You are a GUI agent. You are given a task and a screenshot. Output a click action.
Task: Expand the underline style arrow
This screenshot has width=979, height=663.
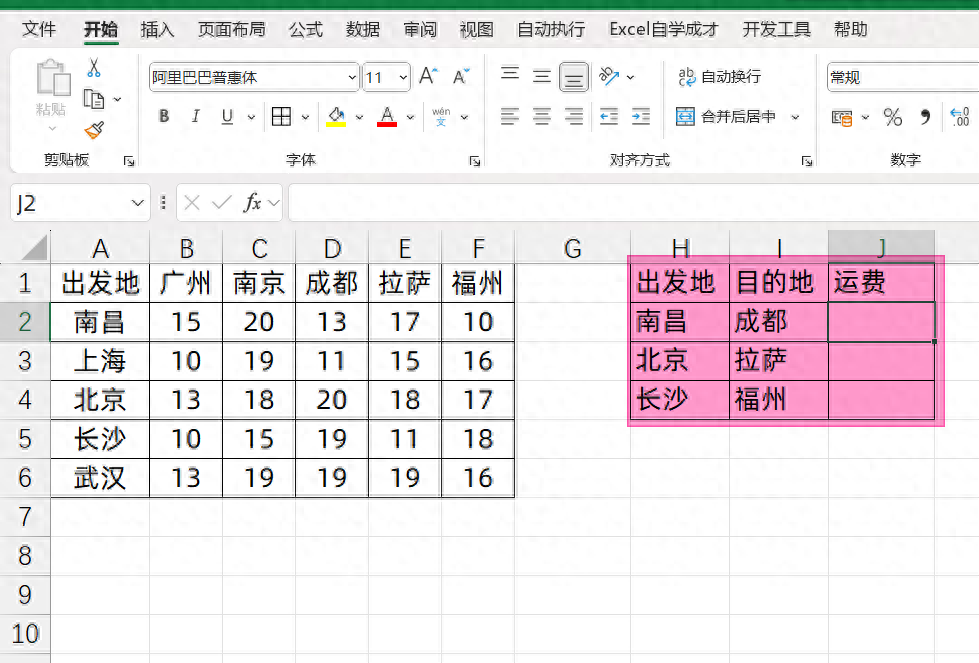pyautogui.click(x=251, y=117)
